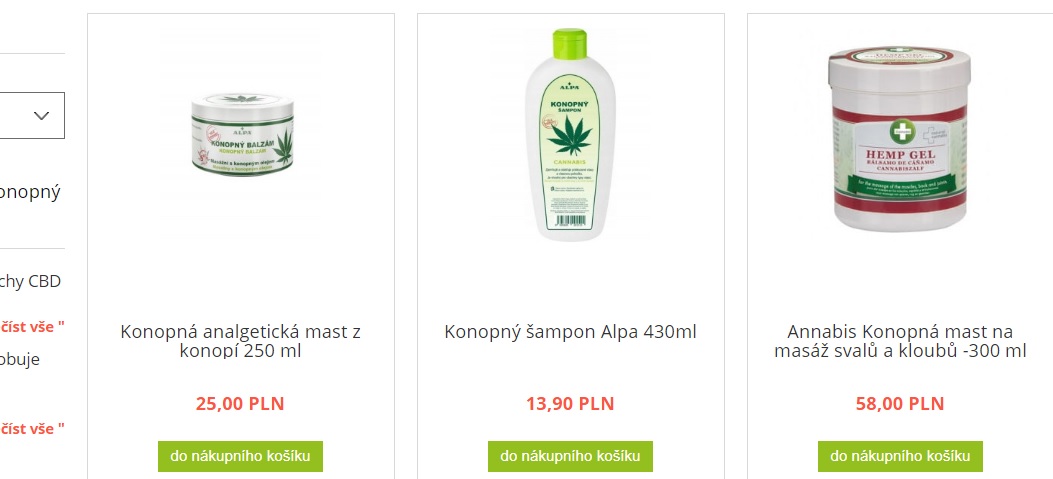
Task: Click the sidebar text ending in 'chy CBD'
Action: [x=30, y=281]
